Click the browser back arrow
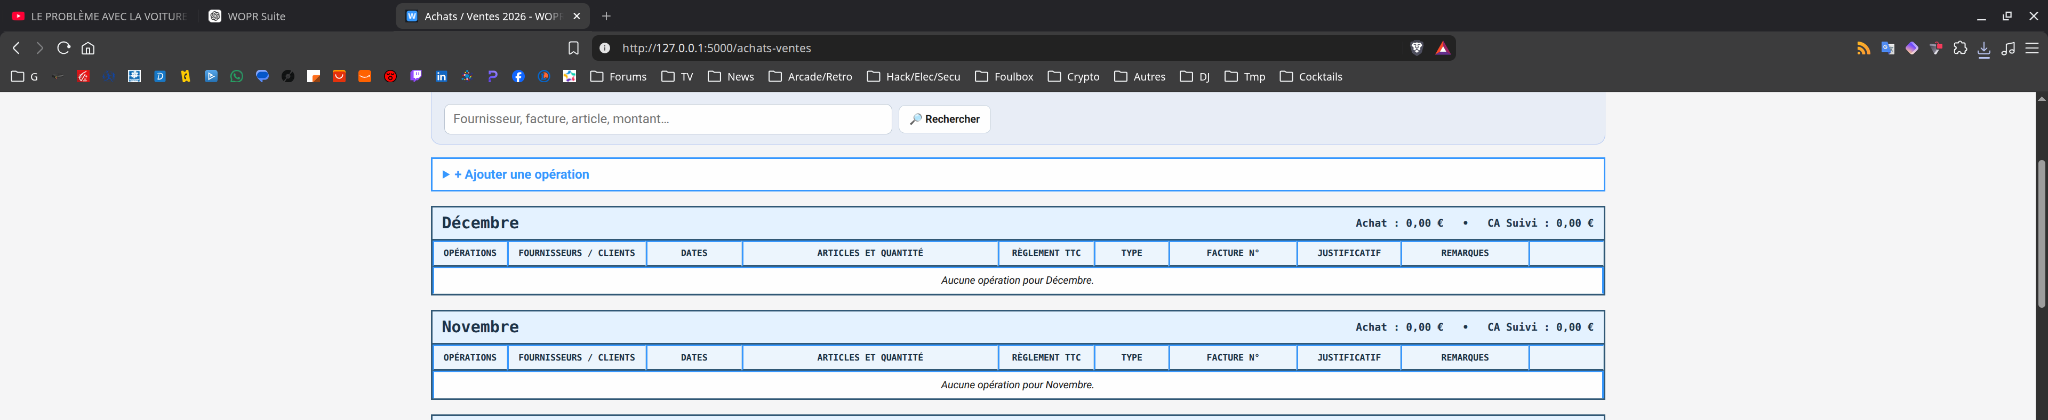Image resolution: width=2048 pixels, height=420 pixels. (16, 48)
